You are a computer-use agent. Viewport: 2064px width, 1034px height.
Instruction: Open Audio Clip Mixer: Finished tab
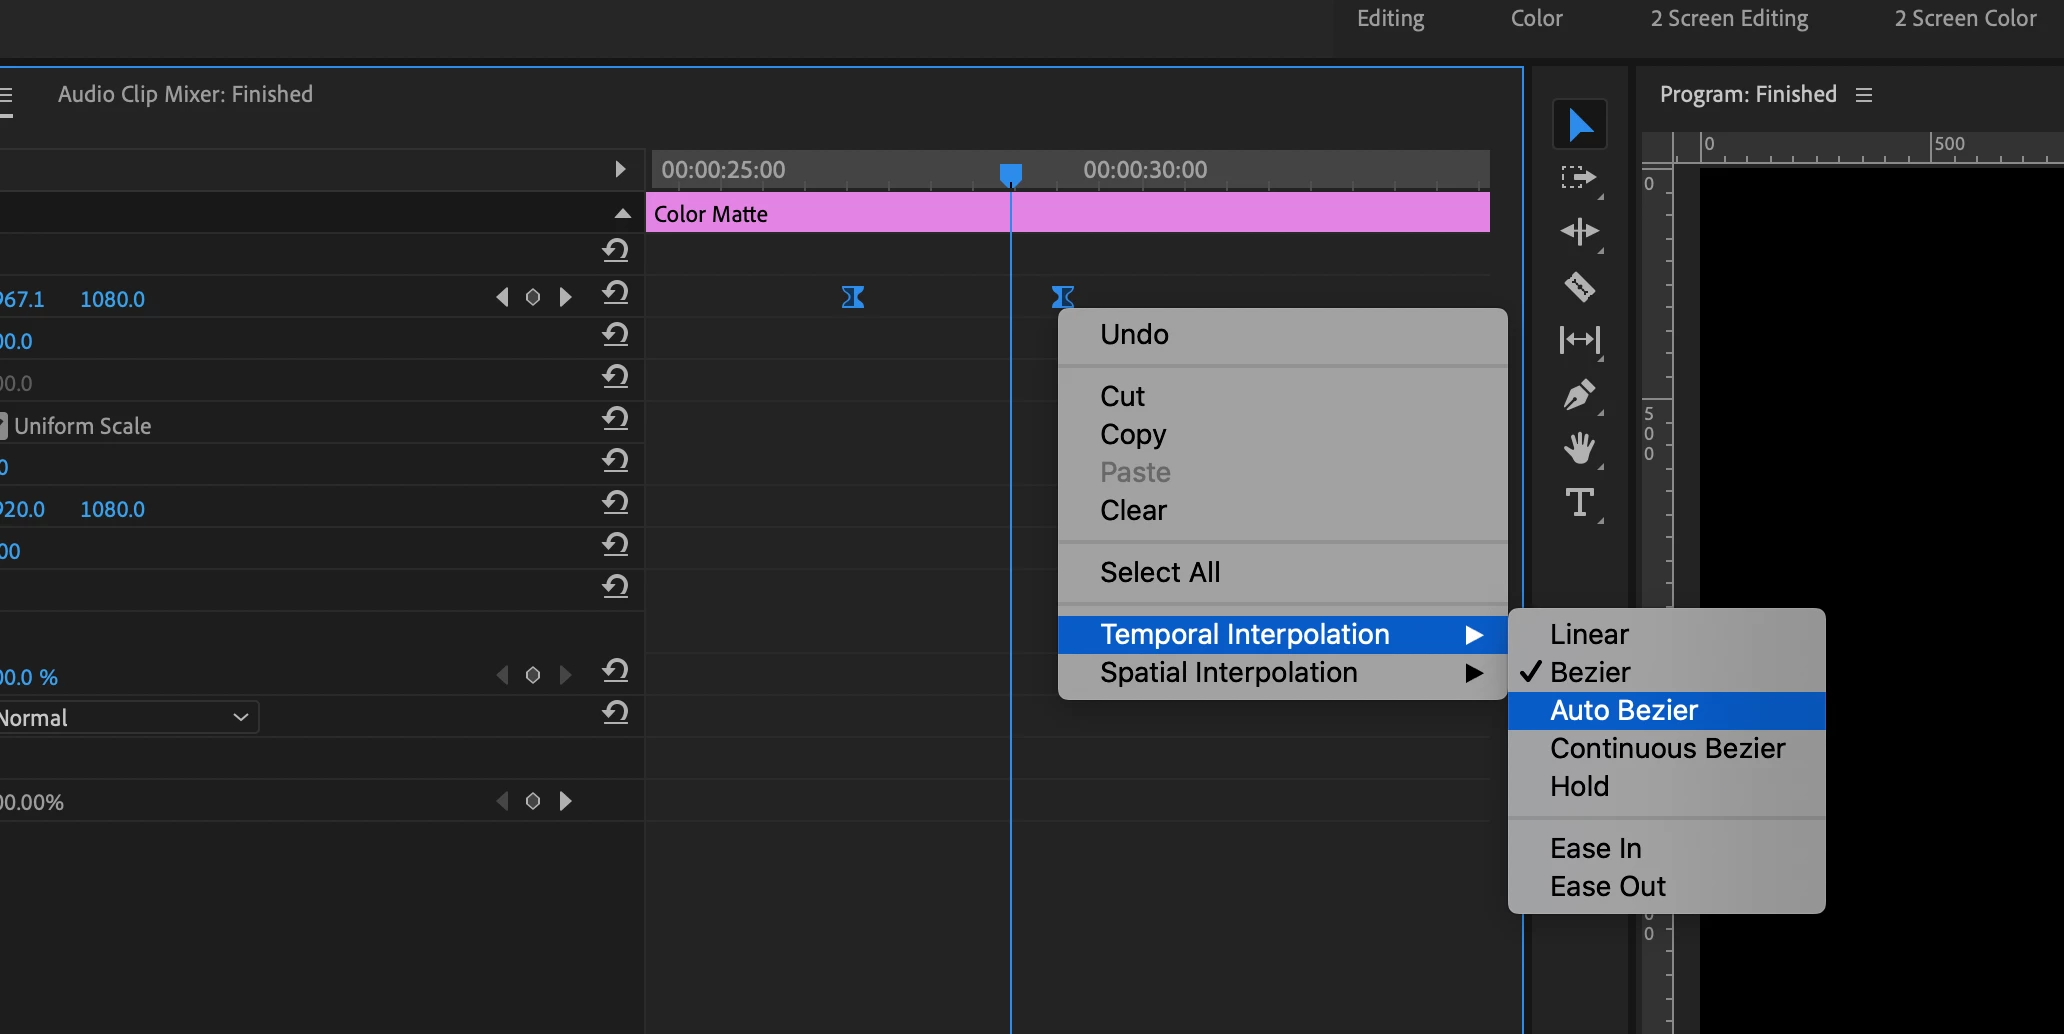pos(185,95)
